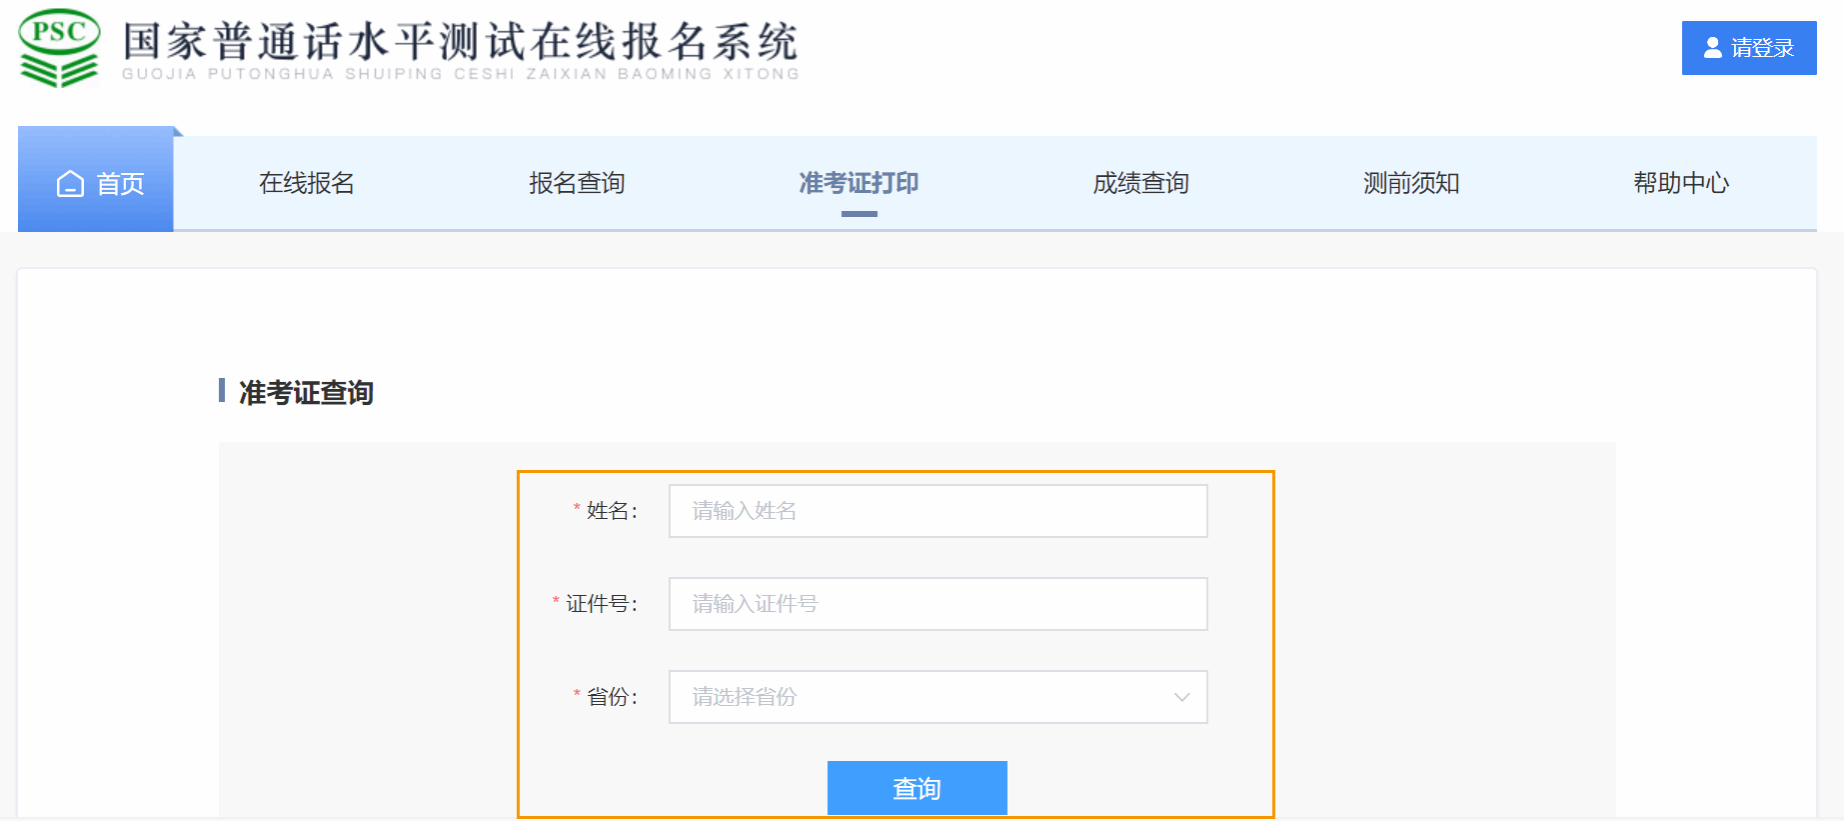This screenshot has height=821, width=1844.
Task: Click the 准考证查询 section heading
Action: pyautogui.click(x=306, y=393)
